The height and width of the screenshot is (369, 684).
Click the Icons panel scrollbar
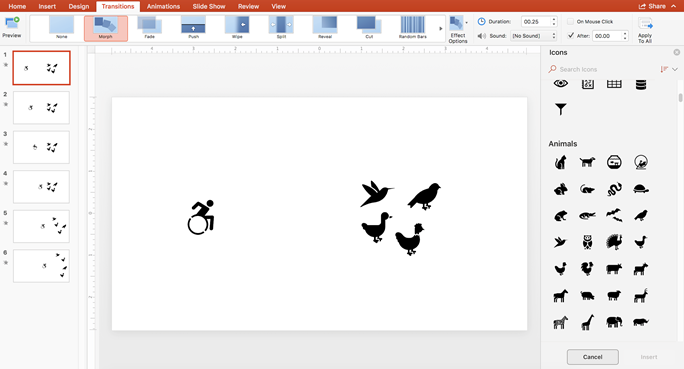680,97
